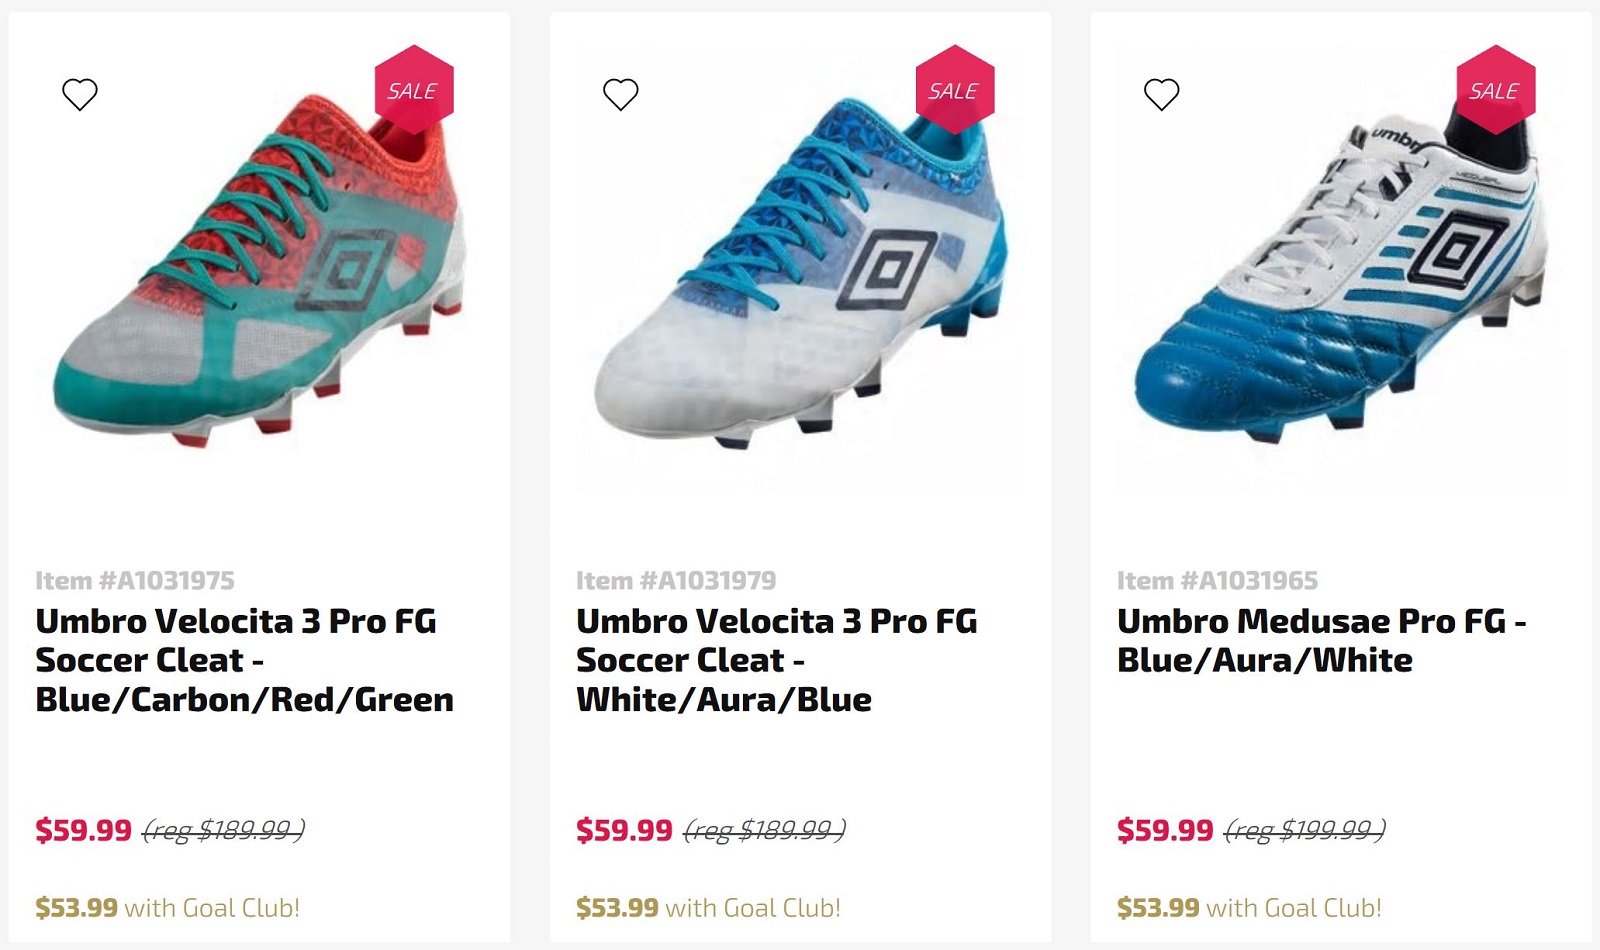Favorite the Blue/Carbon/Red/Green Velocita cleat heart

click(80, 95)
